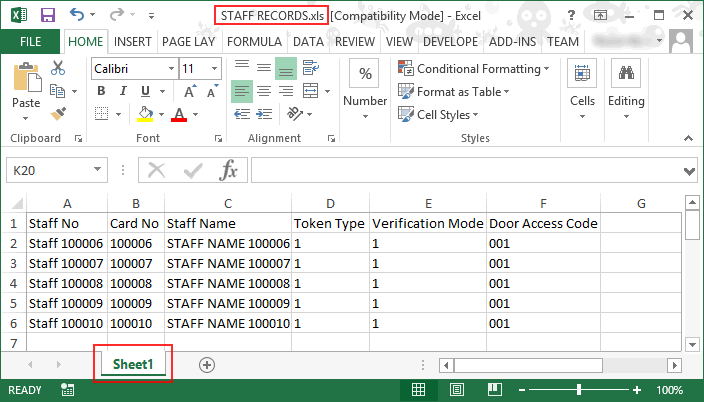Toggle Bold formatting
704x402 pixels.
tap(101, 92)
